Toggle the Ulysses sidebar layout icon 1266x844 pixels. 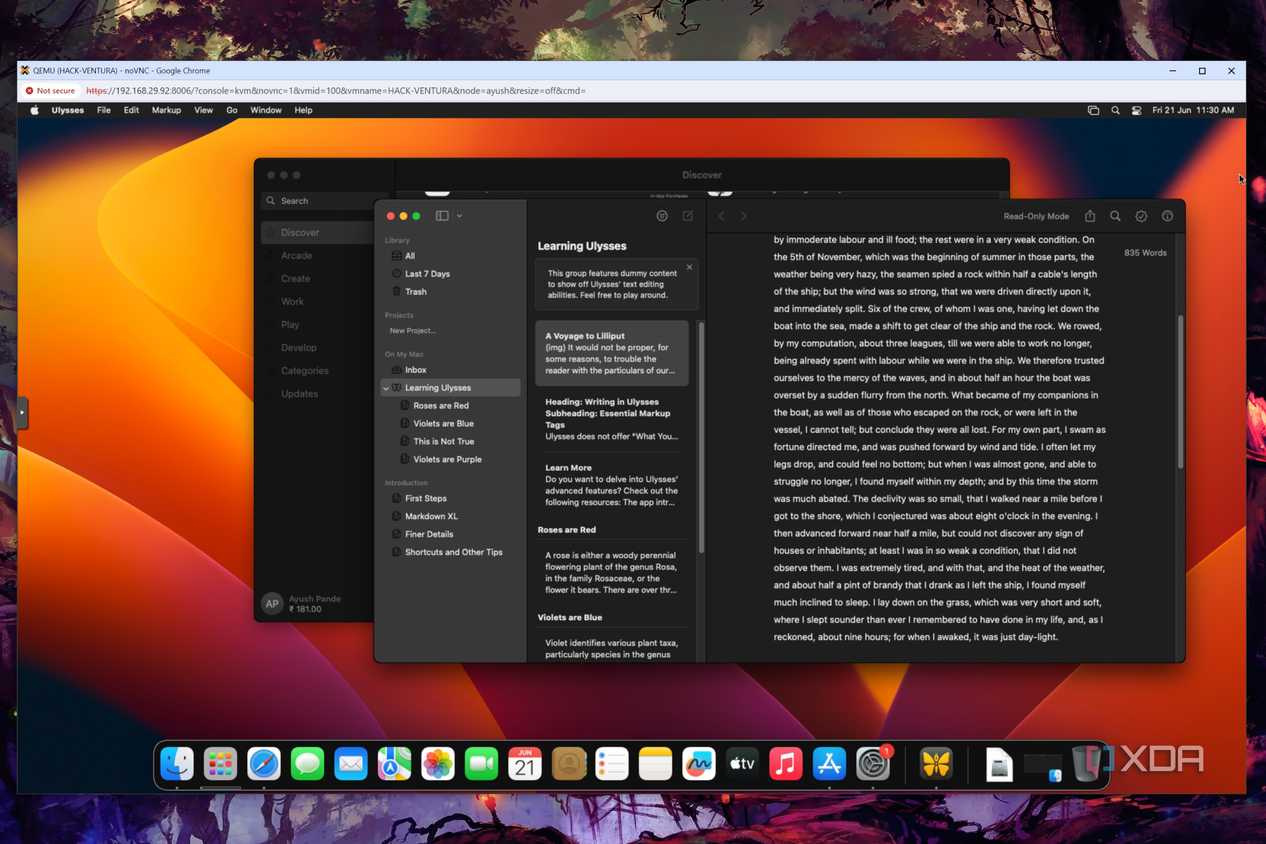[442, 216]
